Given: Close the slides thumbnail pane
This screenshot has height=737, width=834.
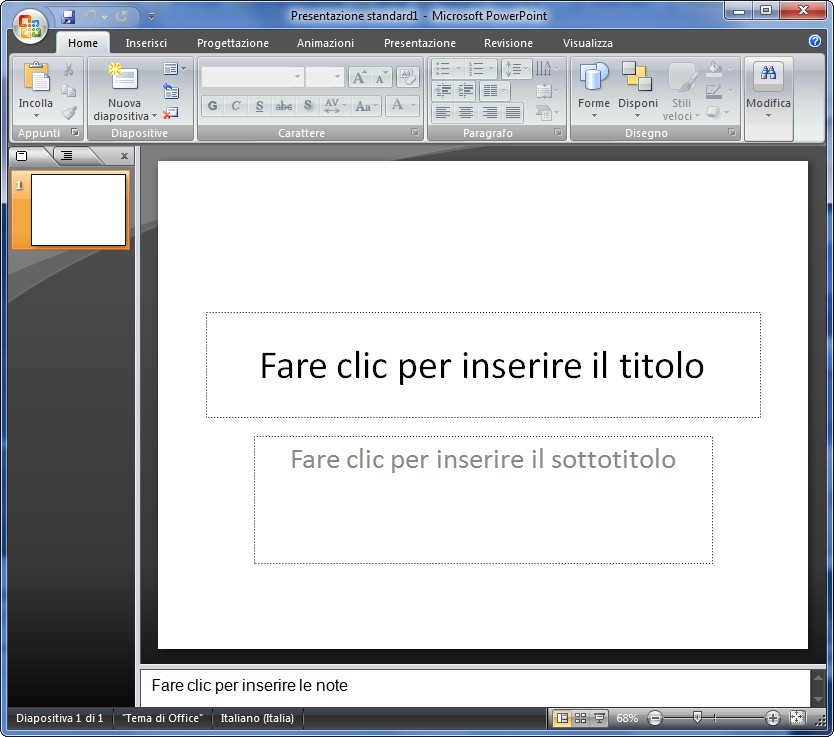Looking at the screenshot, I should (124, 156).
